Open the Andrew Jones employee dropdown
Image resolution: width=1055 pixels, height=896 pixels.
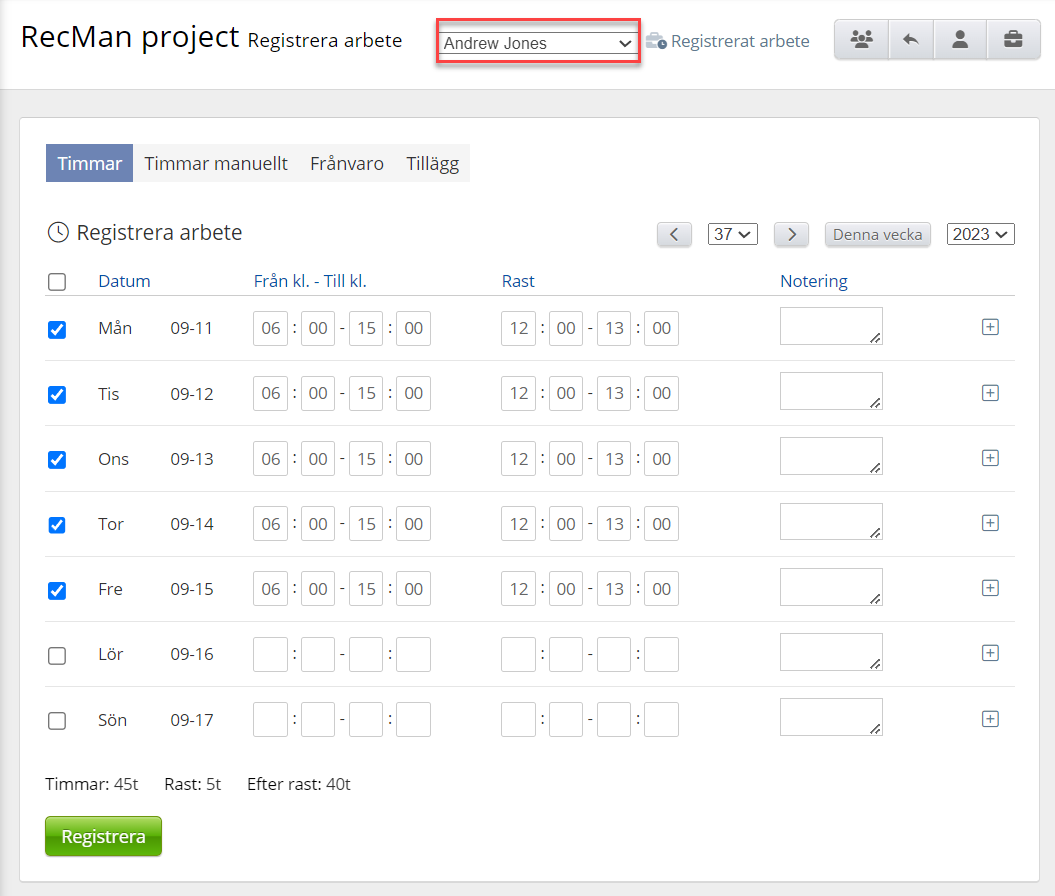click(537, 43)
